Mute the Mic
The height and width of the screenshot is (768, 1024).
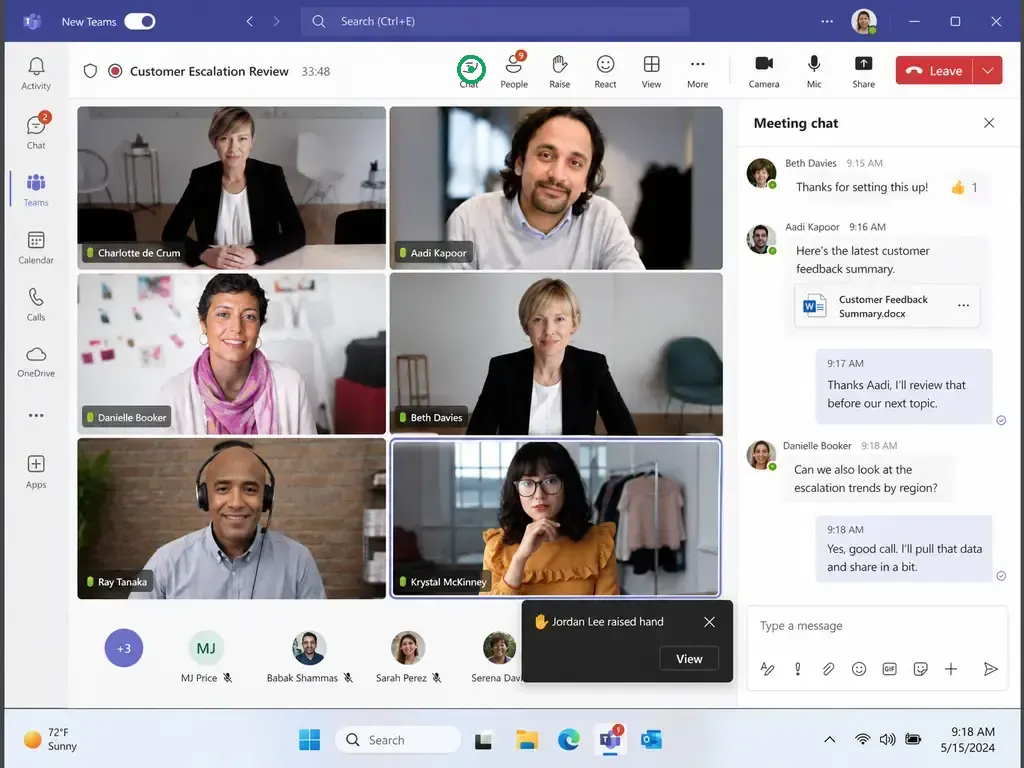click(x=814, y=71)
